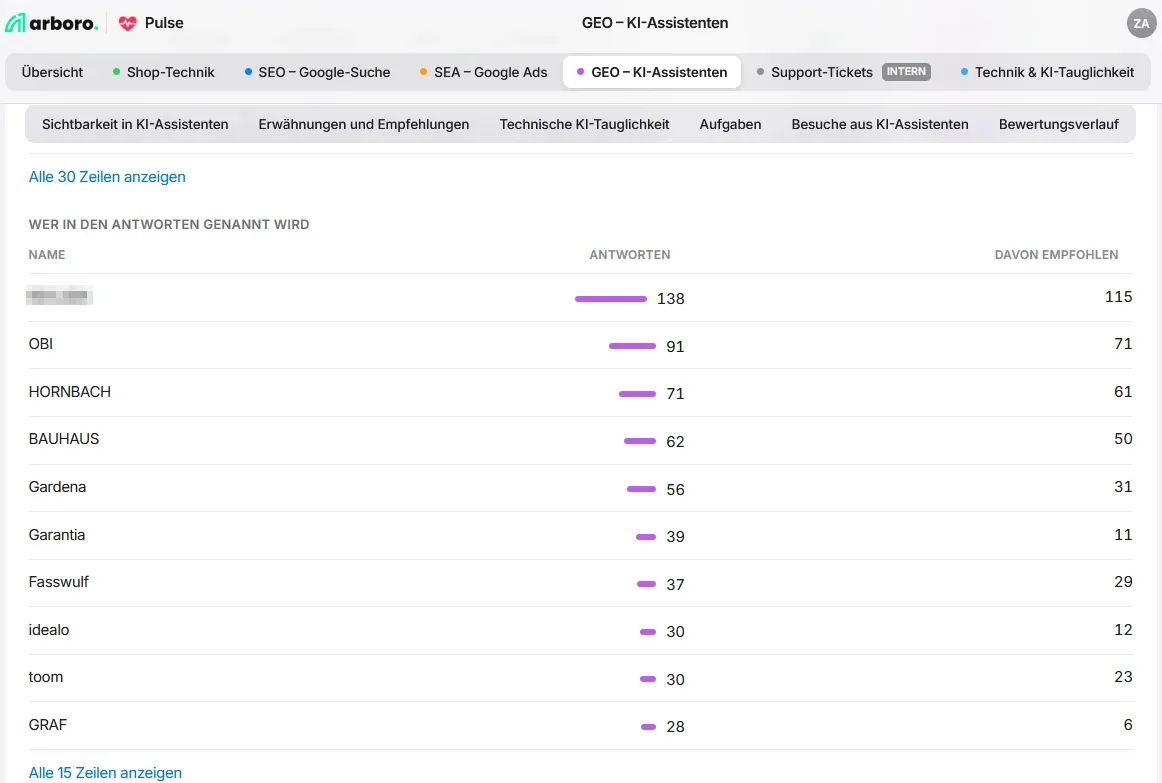Click the Pulse app name
Viewport: 1162px width, 783px height.
coord(164,23)
